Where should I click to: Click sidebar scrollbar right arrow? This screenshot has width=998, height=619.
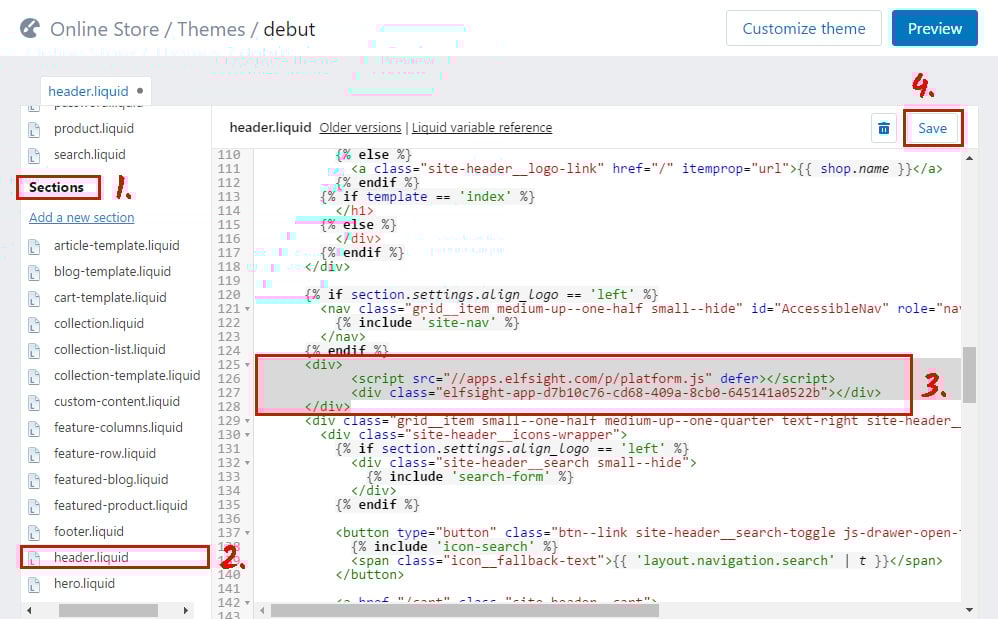(x=185, y=611)
